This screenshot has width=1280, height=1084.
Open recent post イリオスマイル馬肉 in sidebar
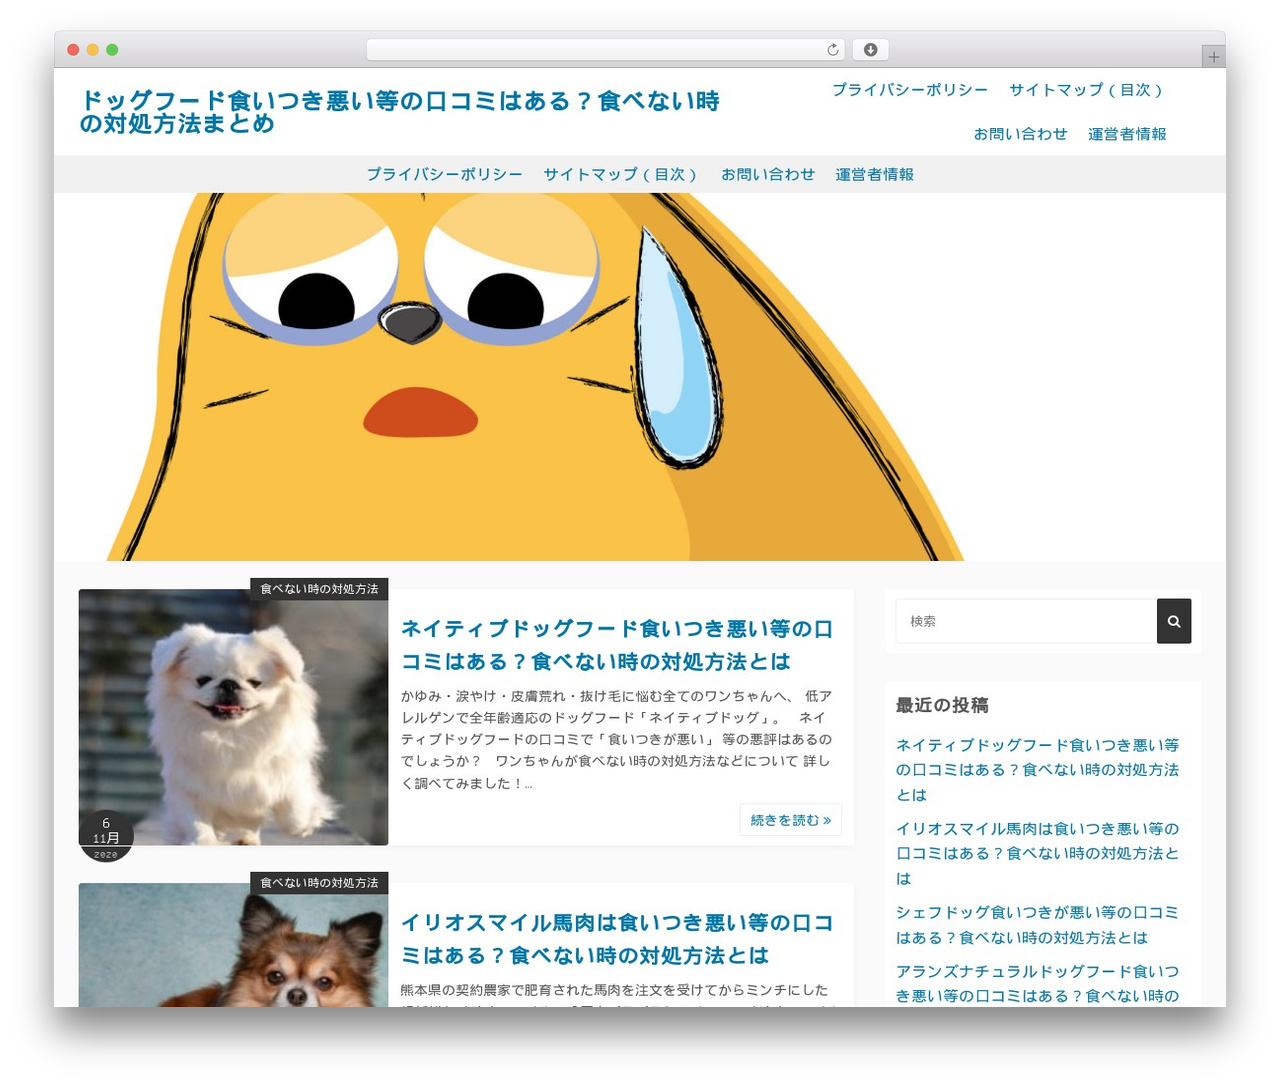[x=1038, y=853]
